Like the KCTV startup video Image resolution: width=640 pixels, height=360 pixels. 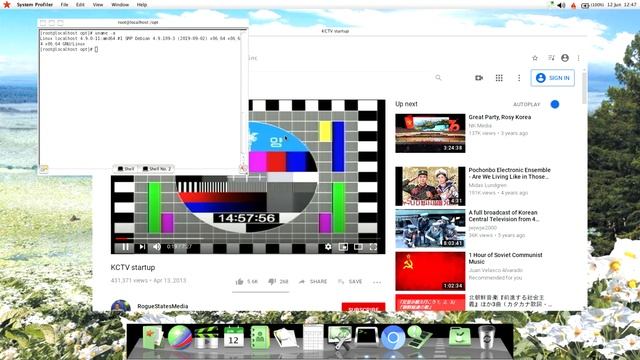click(x=247, y=282)
